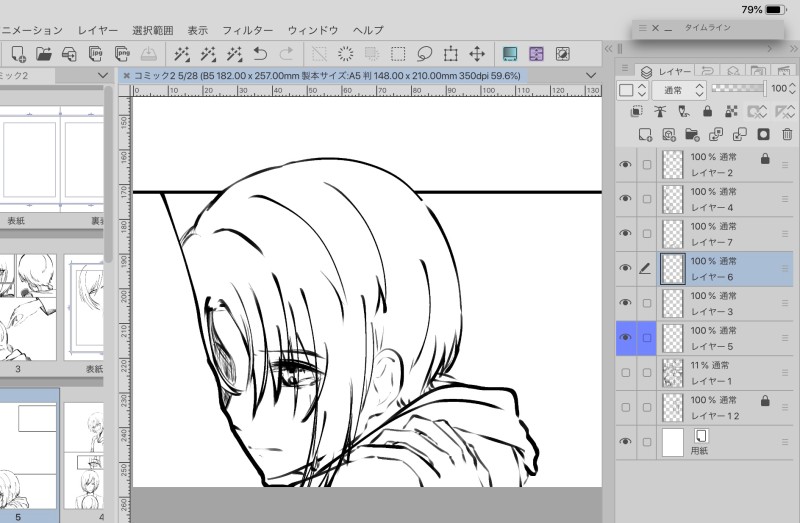The width and height of the screenshot is (800, 523).
Task: Open the フィルター menu
Action: coord(247,30)
